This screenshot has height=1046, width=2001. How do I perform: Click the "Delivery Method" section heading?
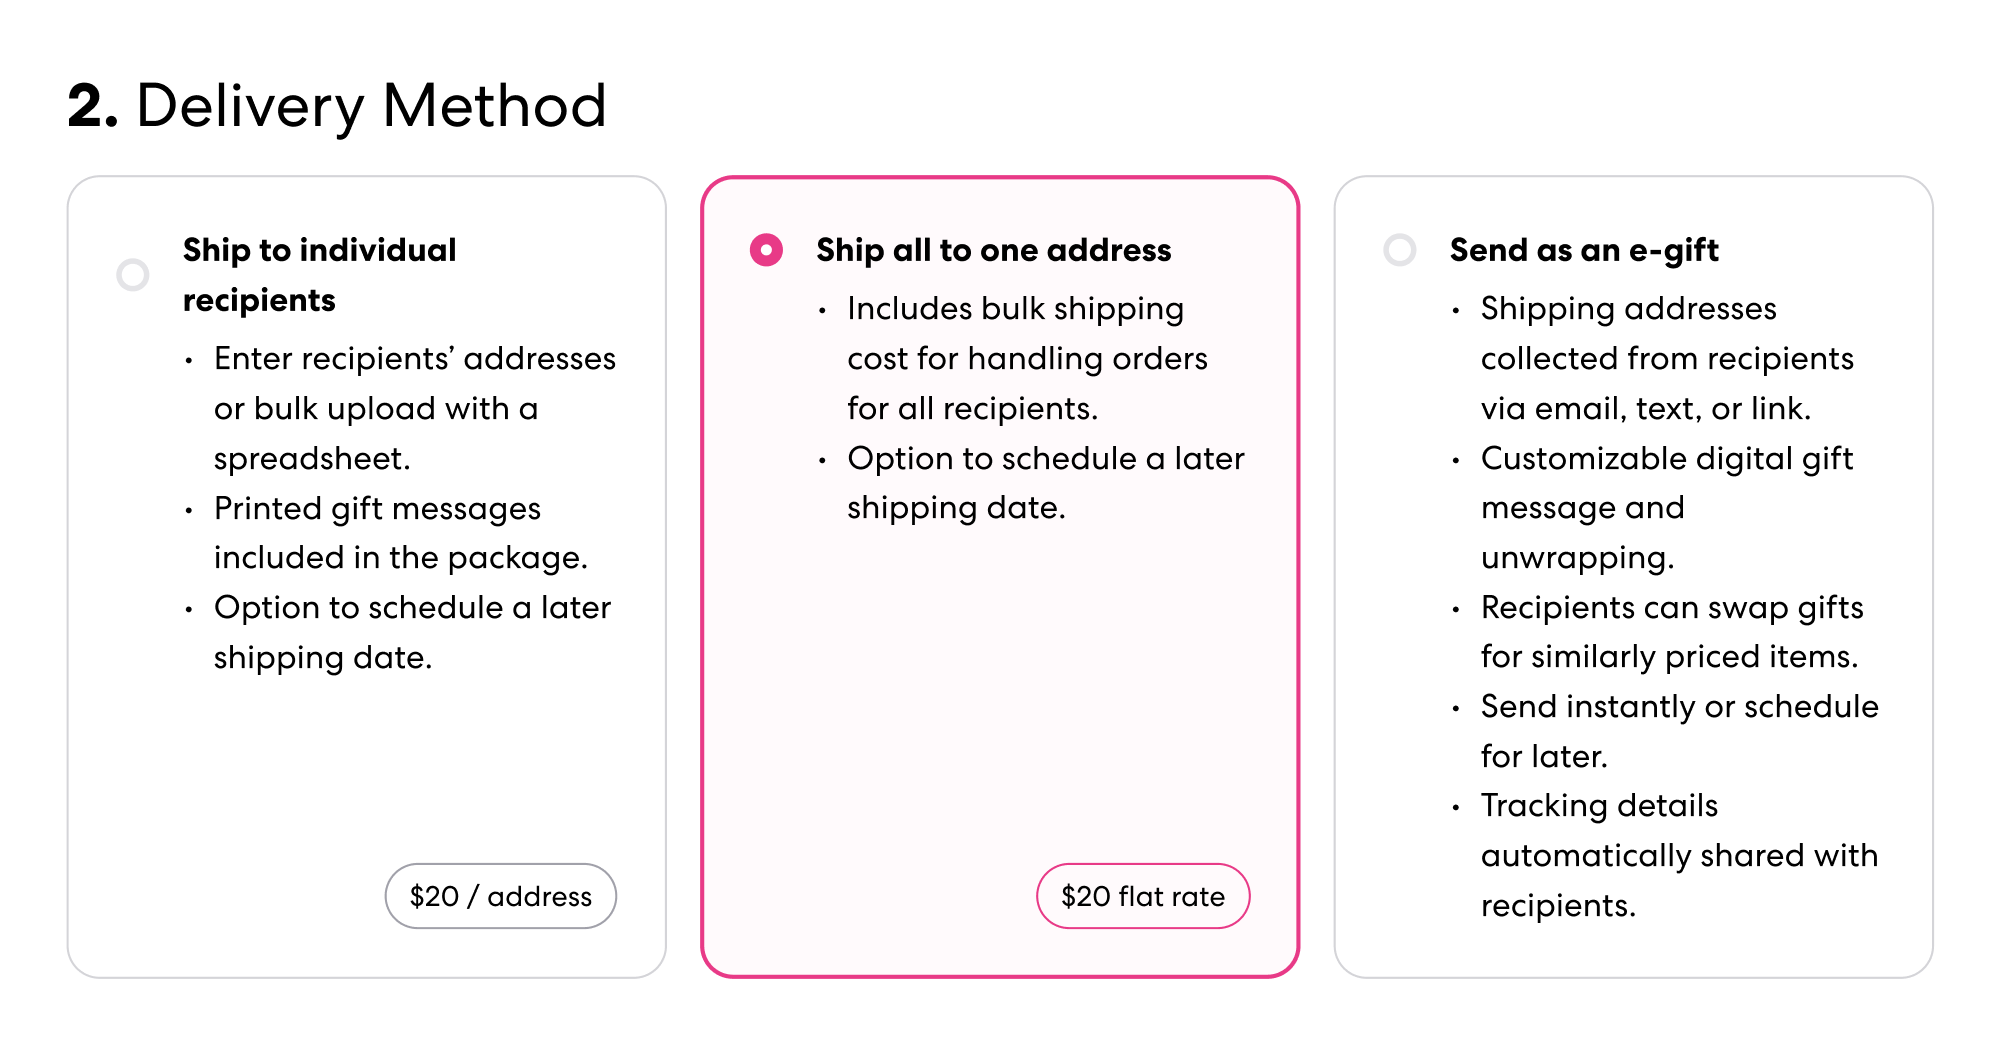(x=371, y=106)
